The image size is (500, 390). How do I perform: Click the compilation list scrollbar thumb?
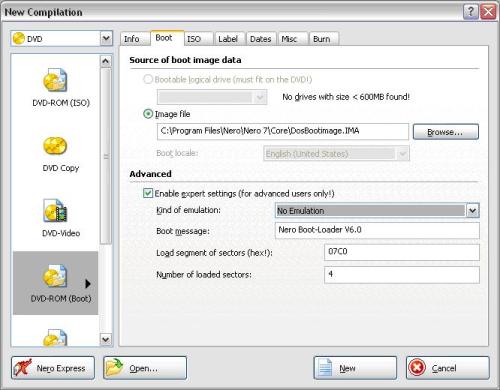click(106, 156)
